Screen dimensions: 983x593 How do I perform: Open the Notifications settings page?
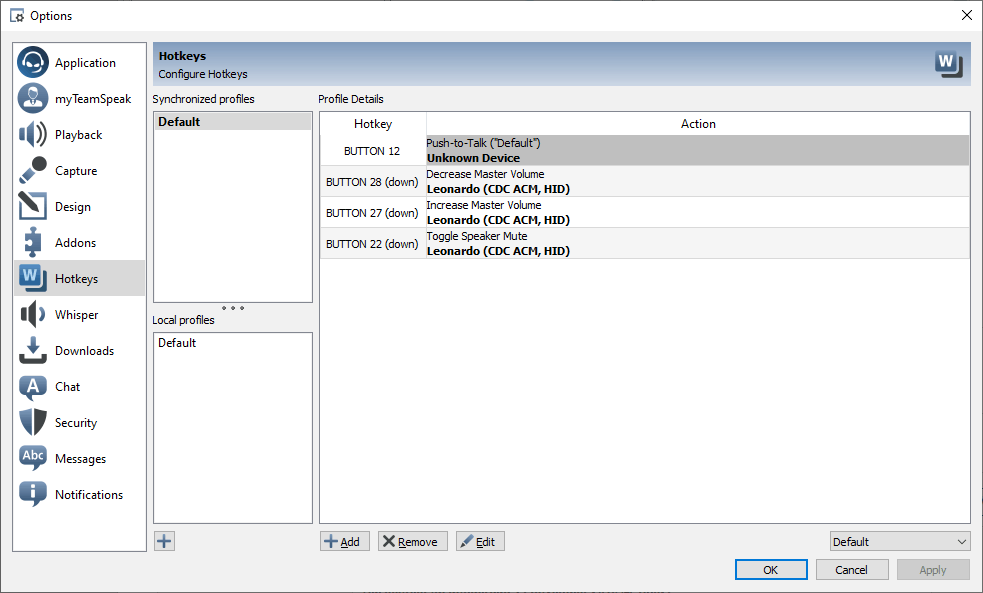[x=79, y=495]
